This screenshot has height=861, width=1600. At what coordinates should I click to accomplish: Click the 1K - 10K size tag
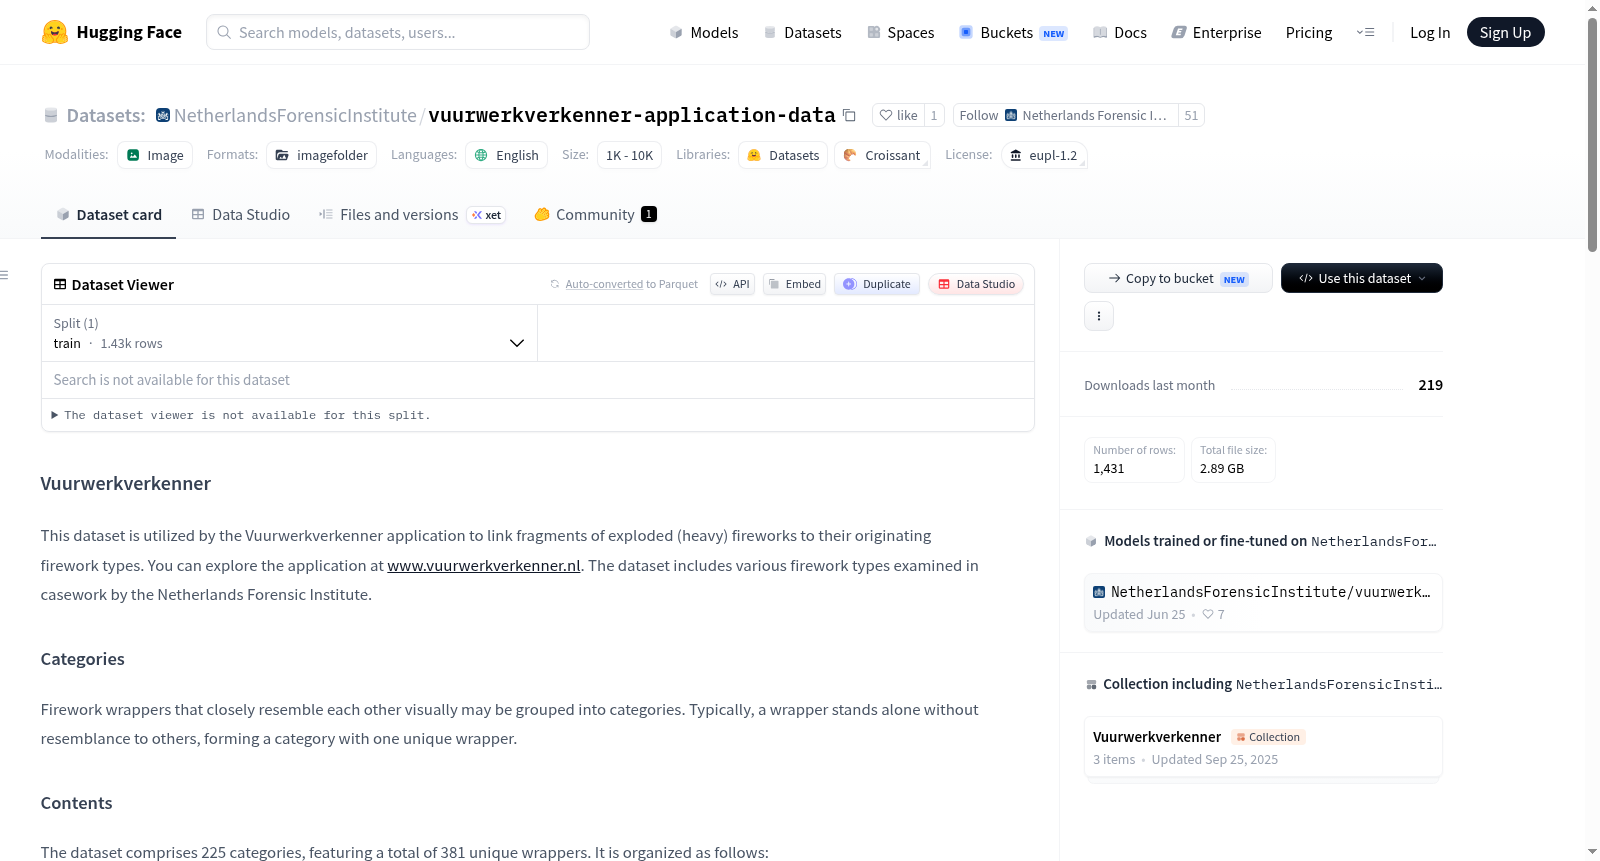click(x=629, y=155)
